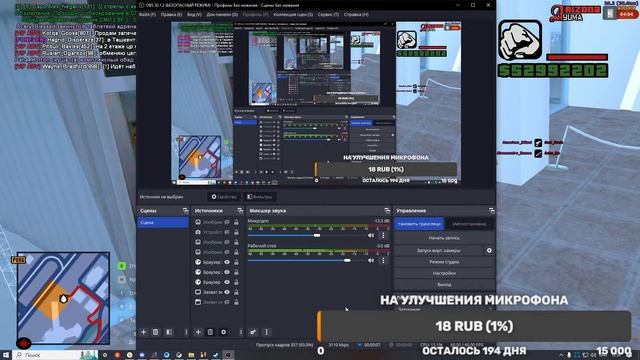Toggle lock on the Захват экрана source

236,292
